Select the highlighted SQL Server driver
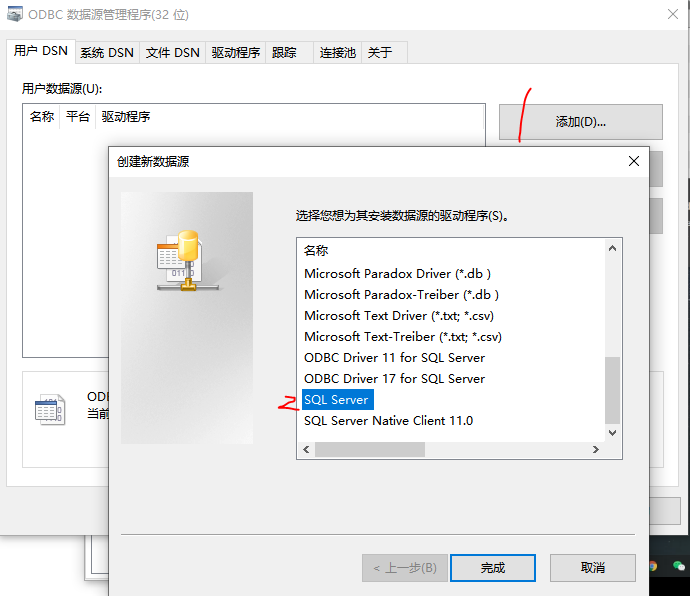This screenshot has width=690, height=596. point(338,400)
